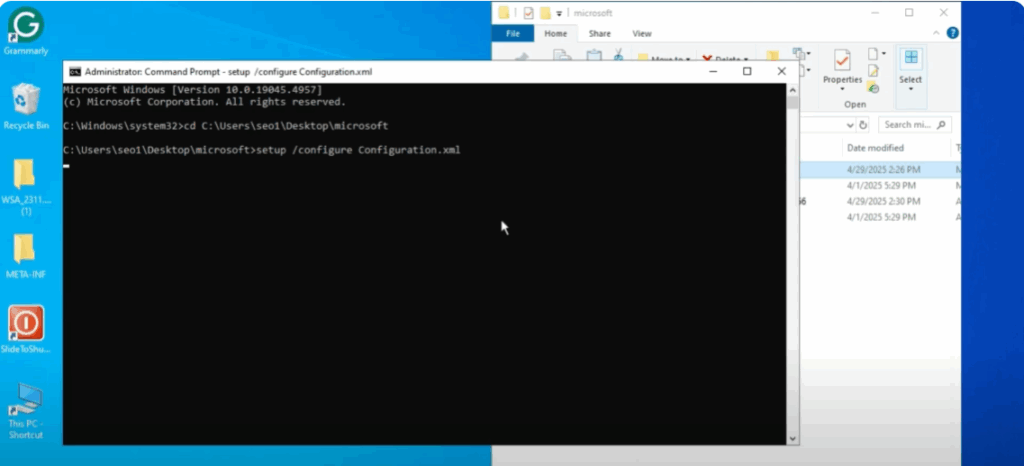Click the Copy icon in Explorer ribbon
Screen dimensions: 1024x466
(x=563, y=55)
